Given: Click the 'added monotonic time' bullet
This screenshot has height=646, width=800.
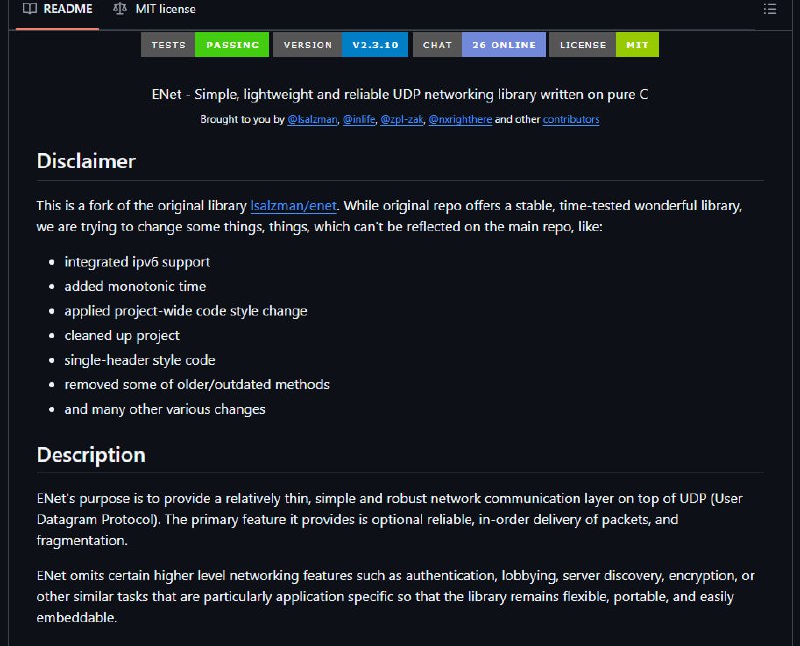Looking at the screenshot, I should 135,286.
